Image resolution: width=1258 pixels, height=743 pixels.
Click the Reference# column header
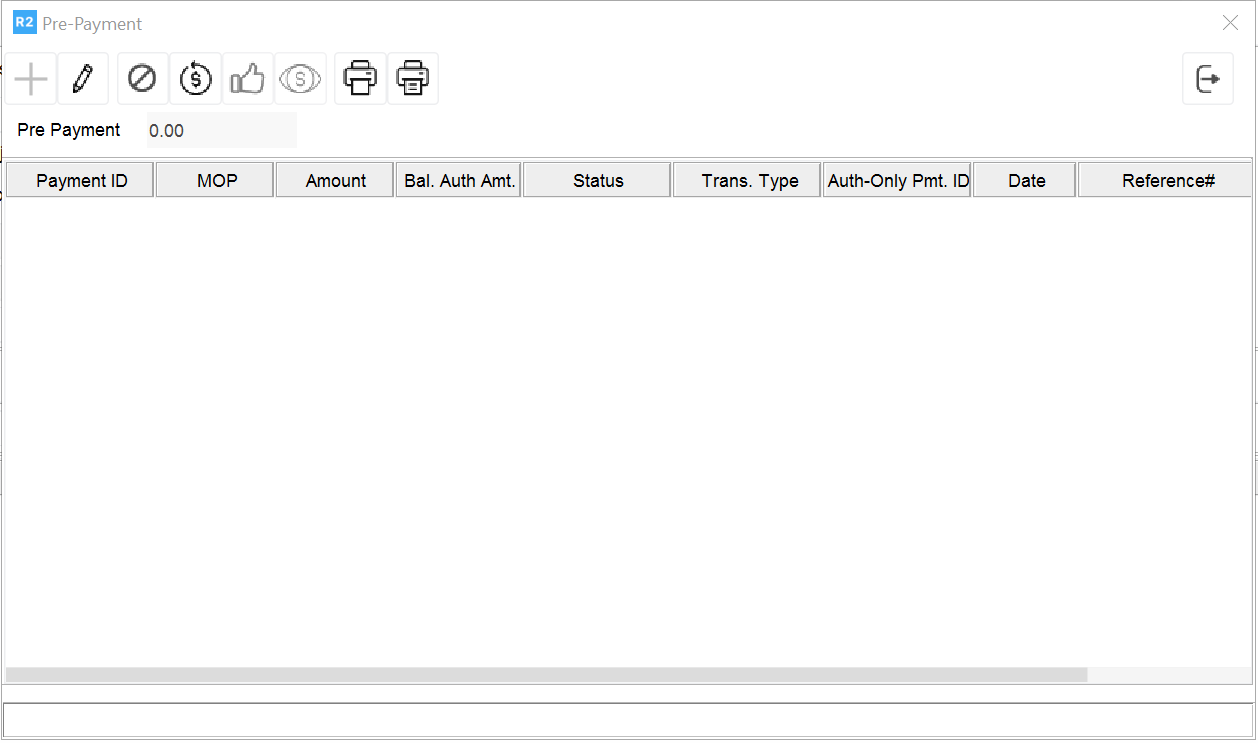pos(1166,181)
